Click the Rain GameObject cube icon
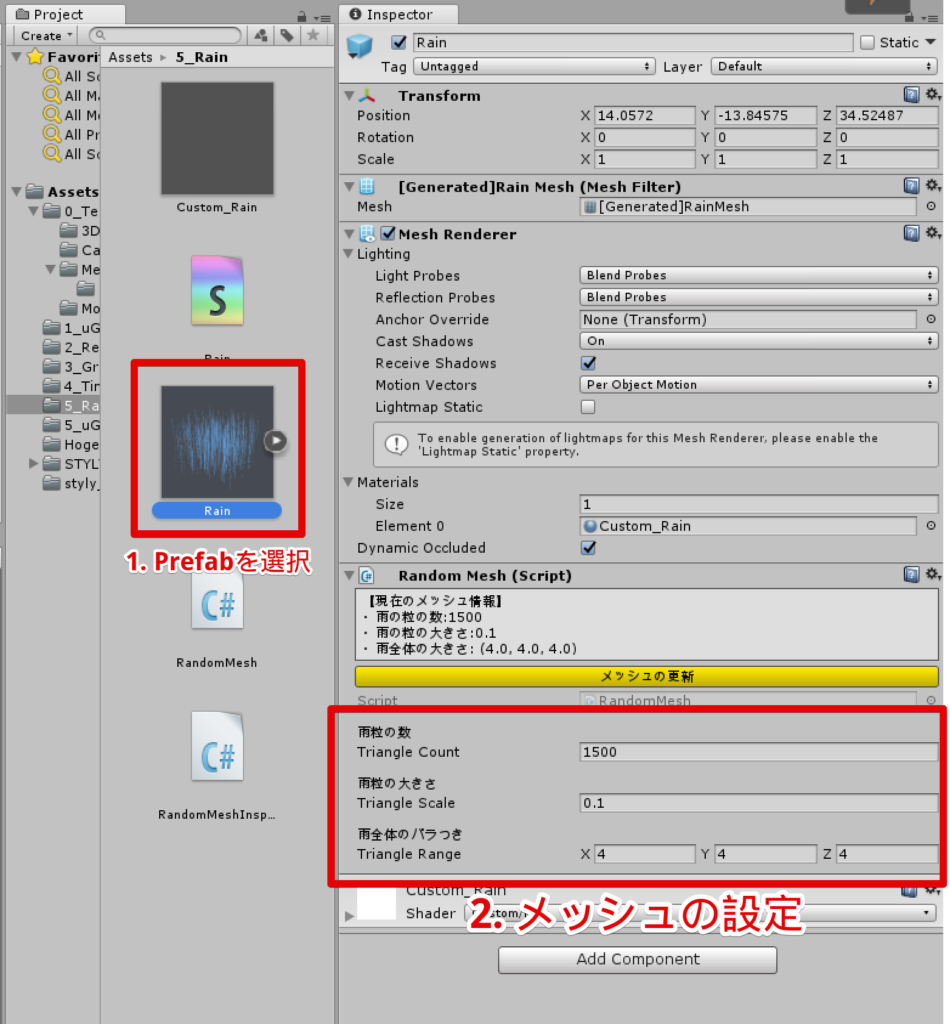 359,47
